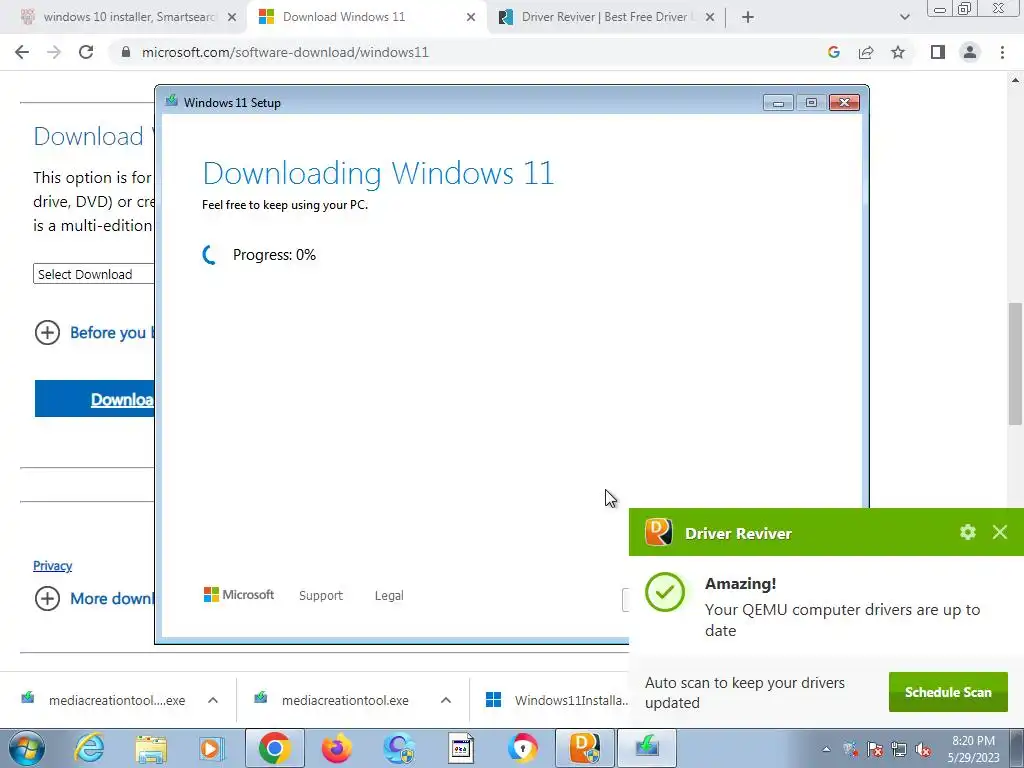
Task: Launch Firefox from the taskbar
Action: pos(336,748)
